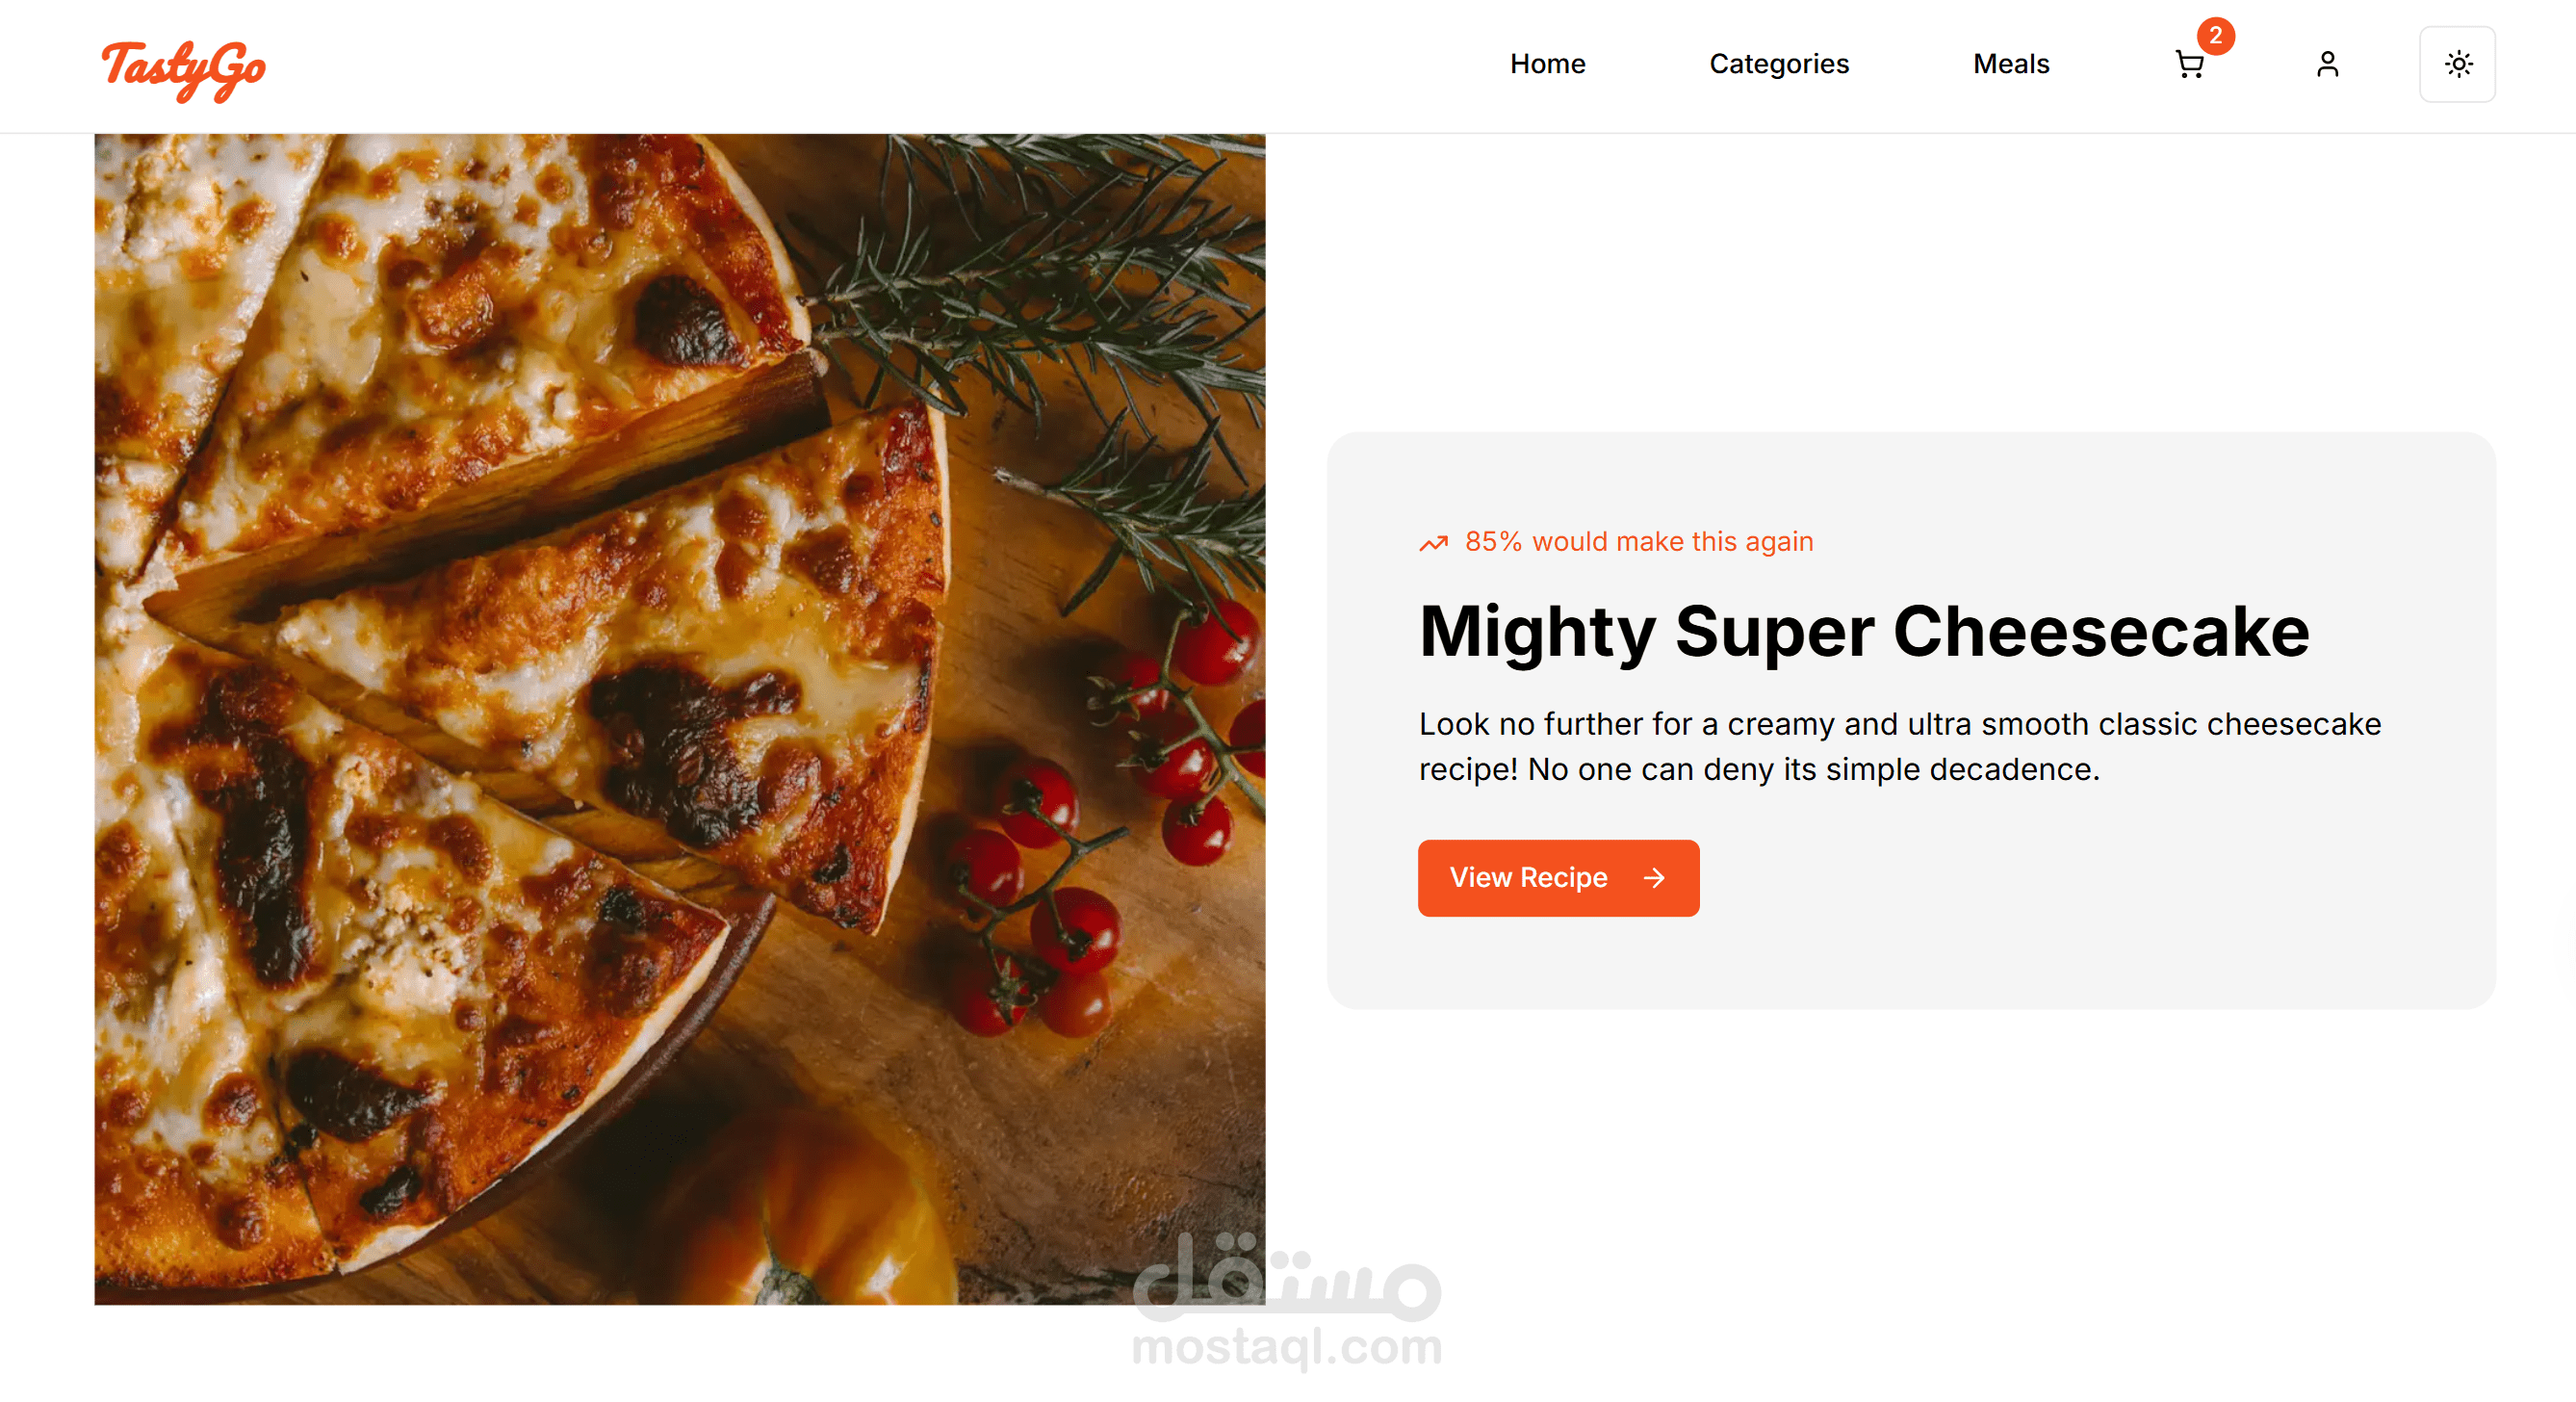Go to the Home page
Screen dimensions: 2576x1402
1547,64
